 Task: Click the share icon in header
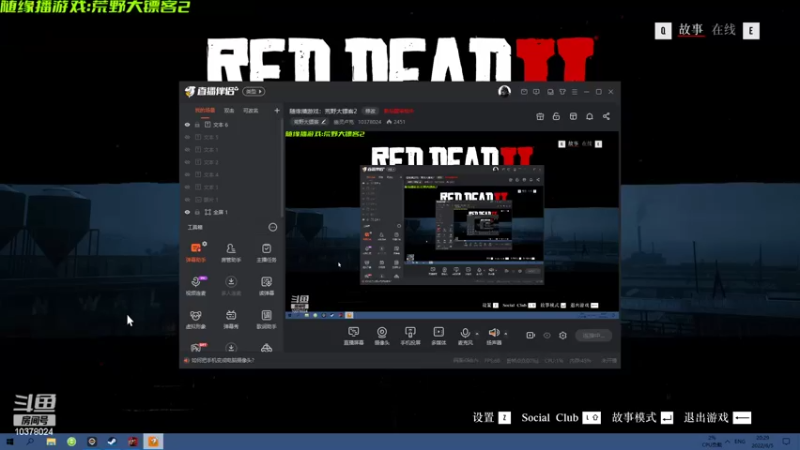pyautogui.click(x=606, y=116)
